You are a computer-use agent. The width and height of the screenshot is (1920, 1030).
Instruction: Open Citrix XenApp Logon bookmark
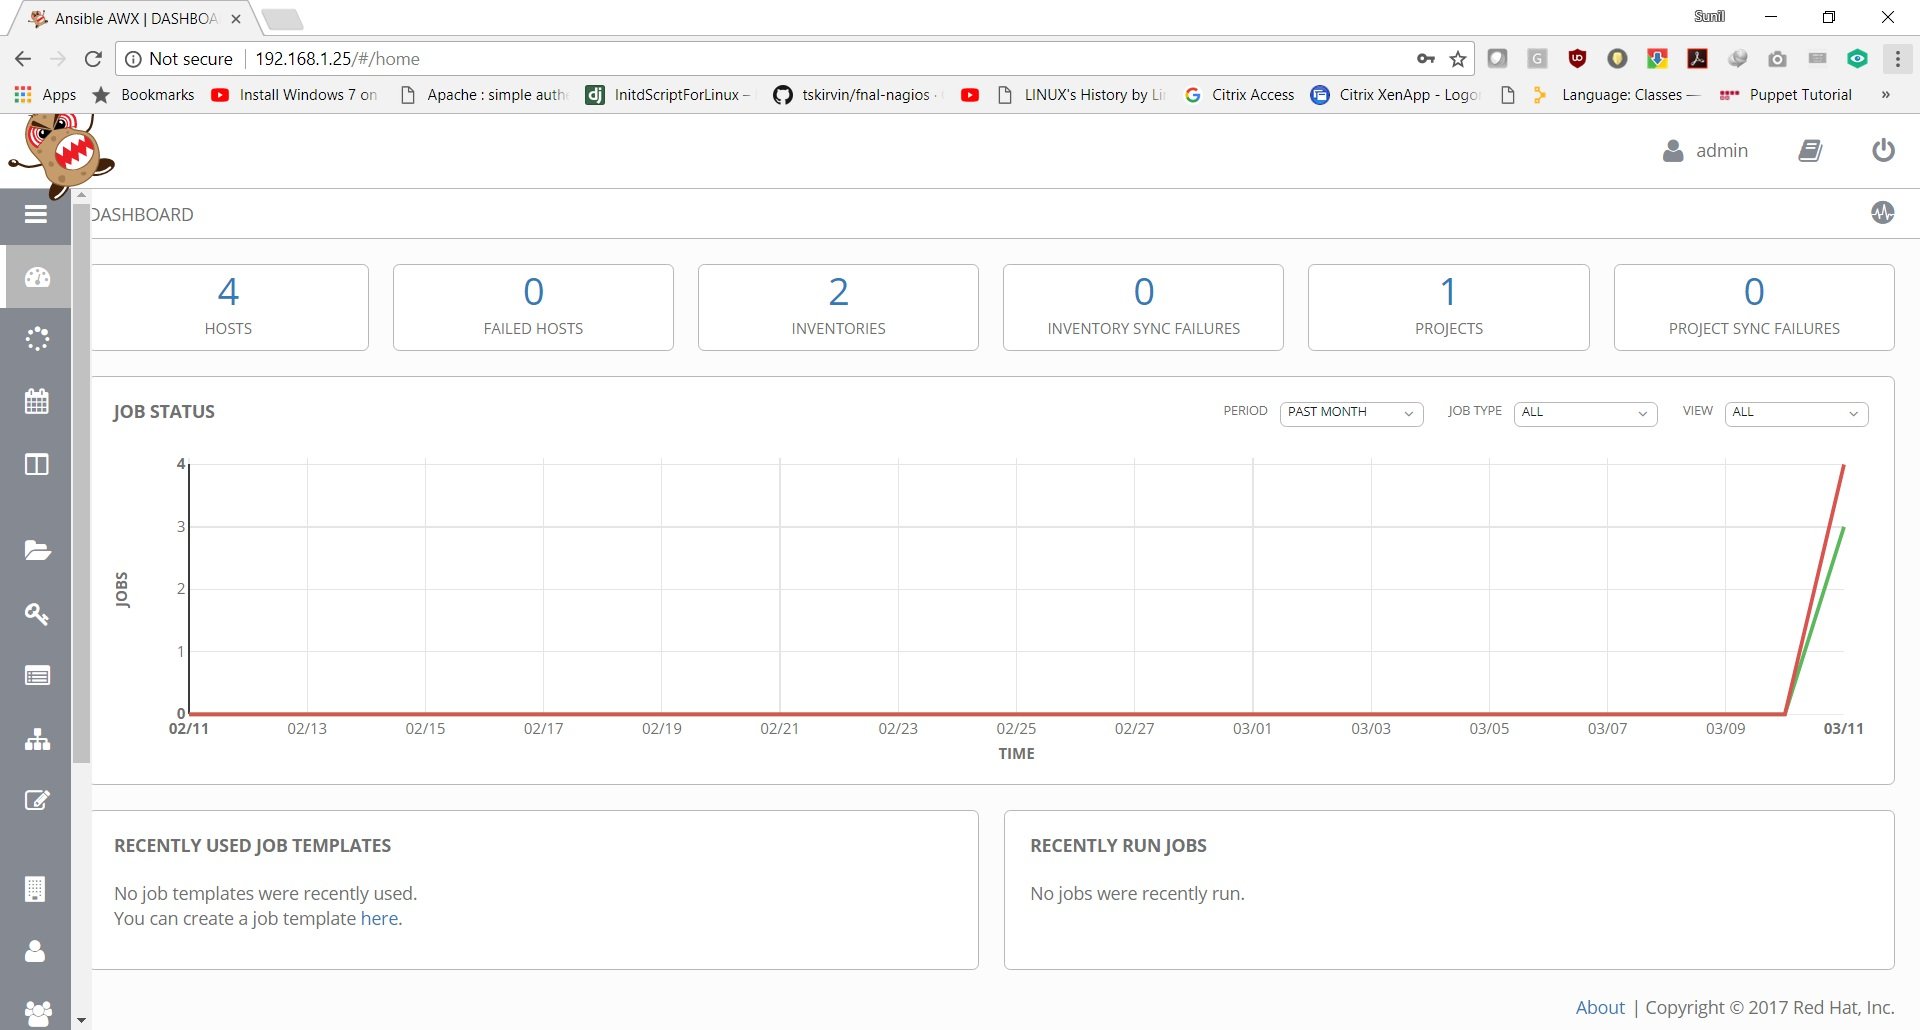pyautogui.click(x=1396, y=95)
